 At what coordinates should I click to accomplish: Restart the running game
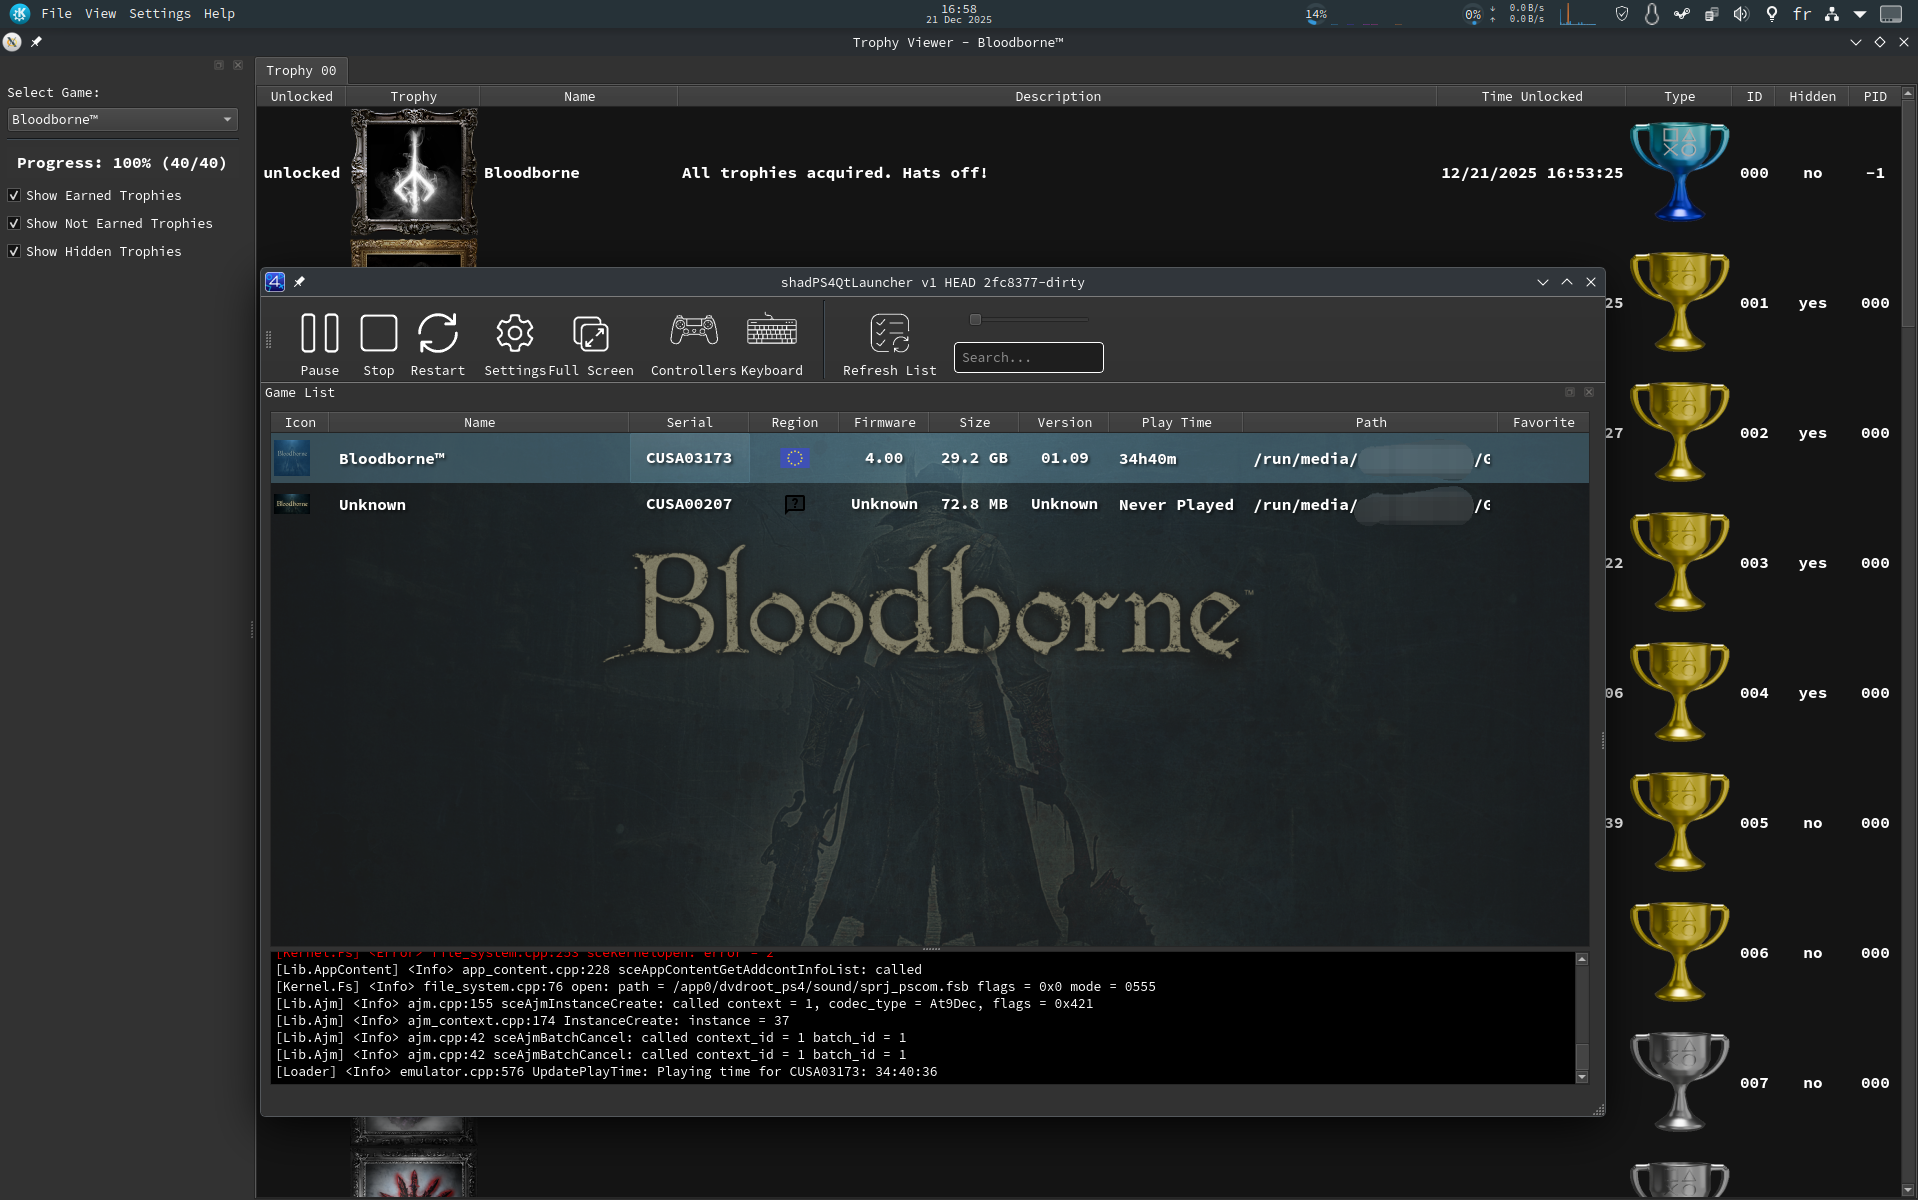(x=437, y=344)
